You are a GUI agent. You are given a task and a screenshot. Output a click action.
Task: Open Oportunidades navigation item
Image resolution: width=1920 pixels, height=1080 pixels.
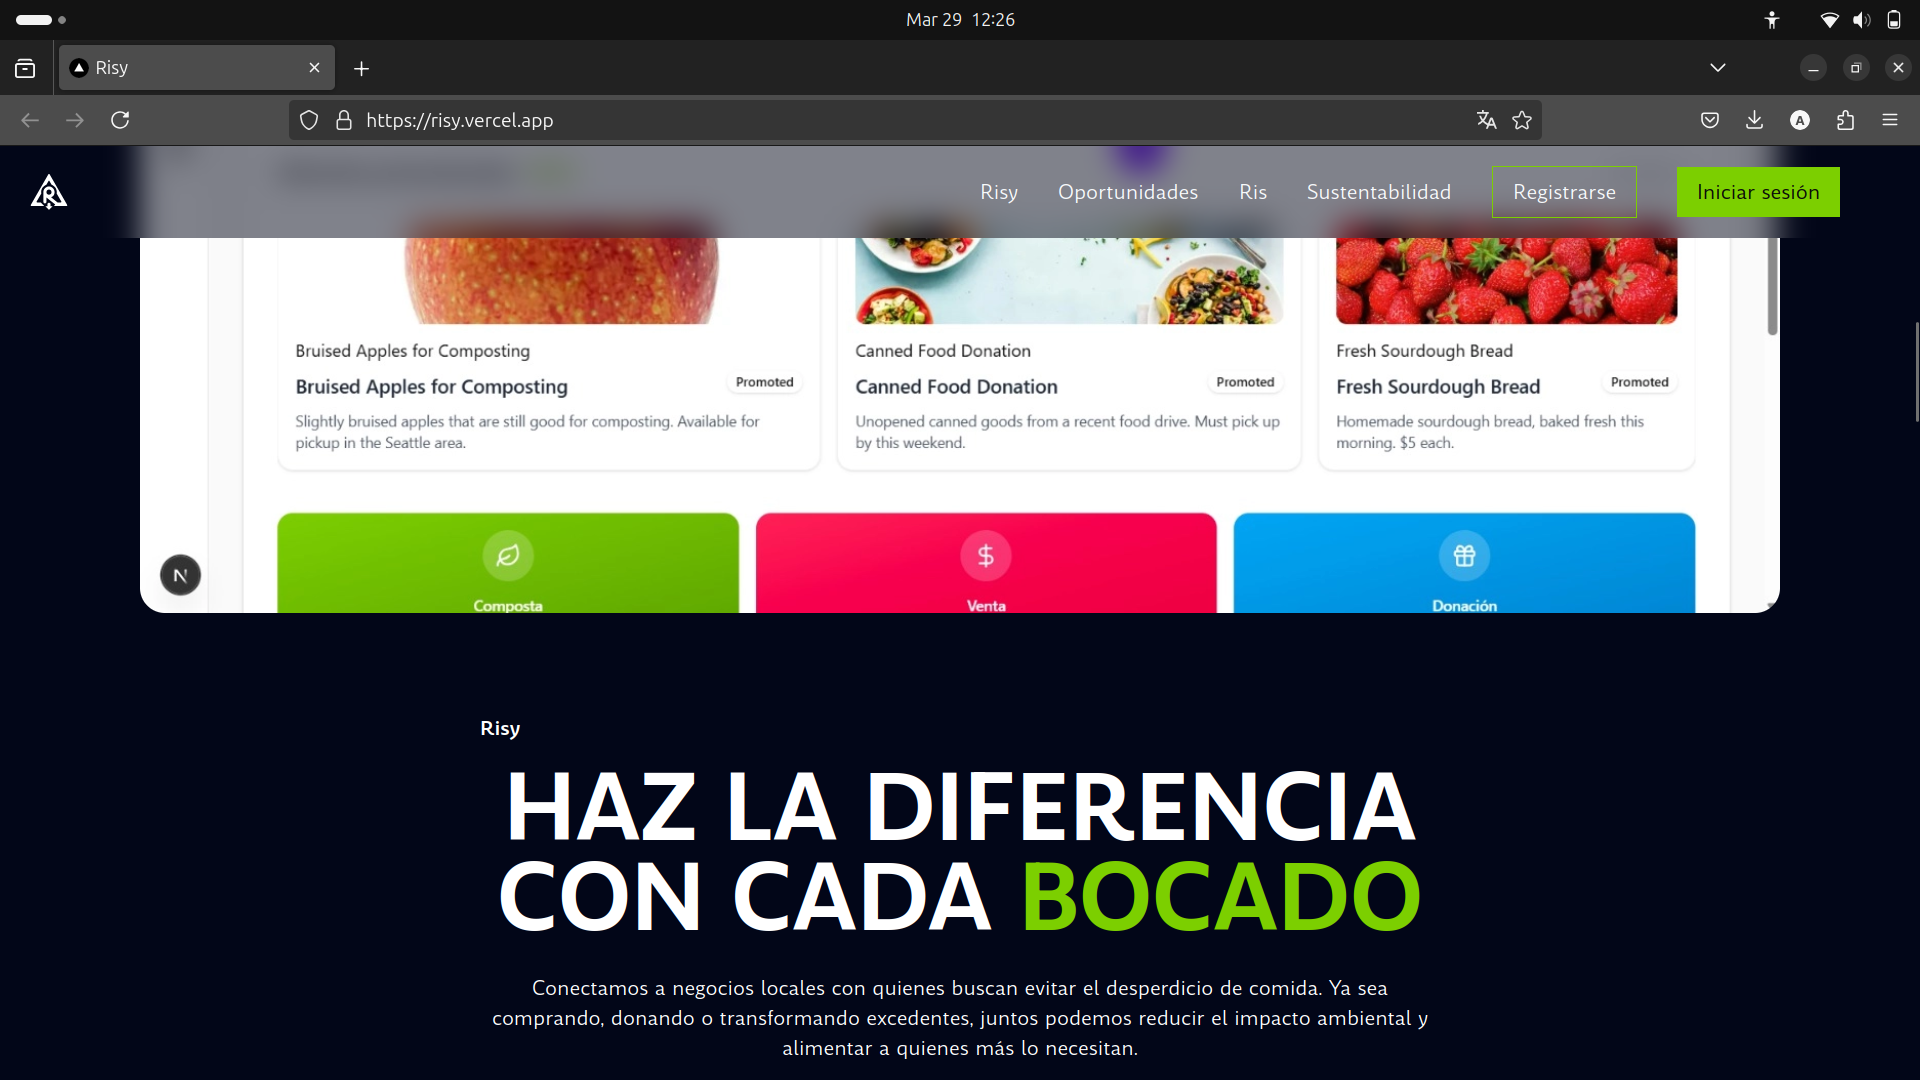[x=1128, y=192]
